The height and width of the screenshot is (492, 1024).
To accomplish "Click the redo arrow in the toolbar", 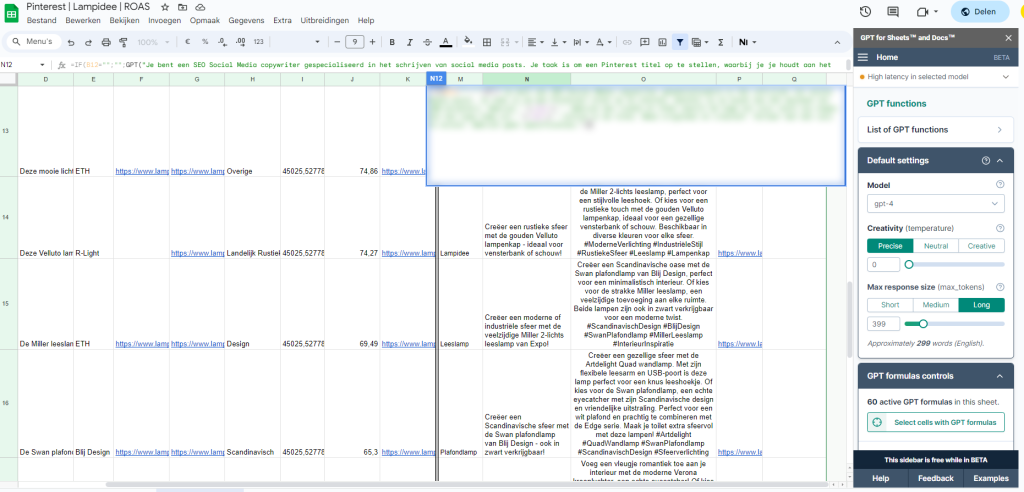I will (88, 42).
